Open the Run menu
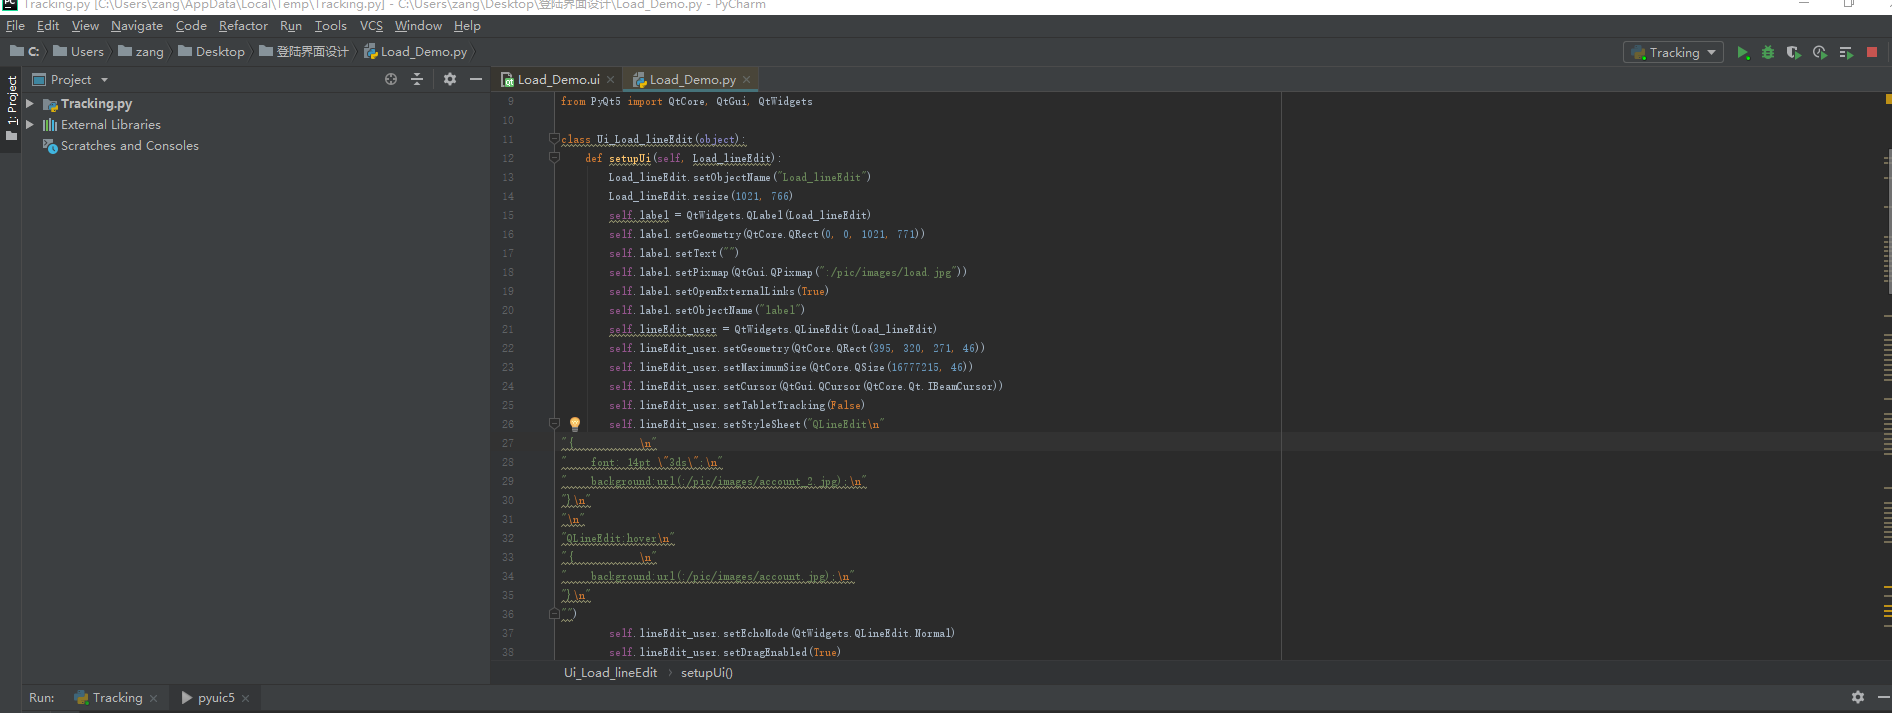This screenshot has height=713, width=1892. (291, 26)
